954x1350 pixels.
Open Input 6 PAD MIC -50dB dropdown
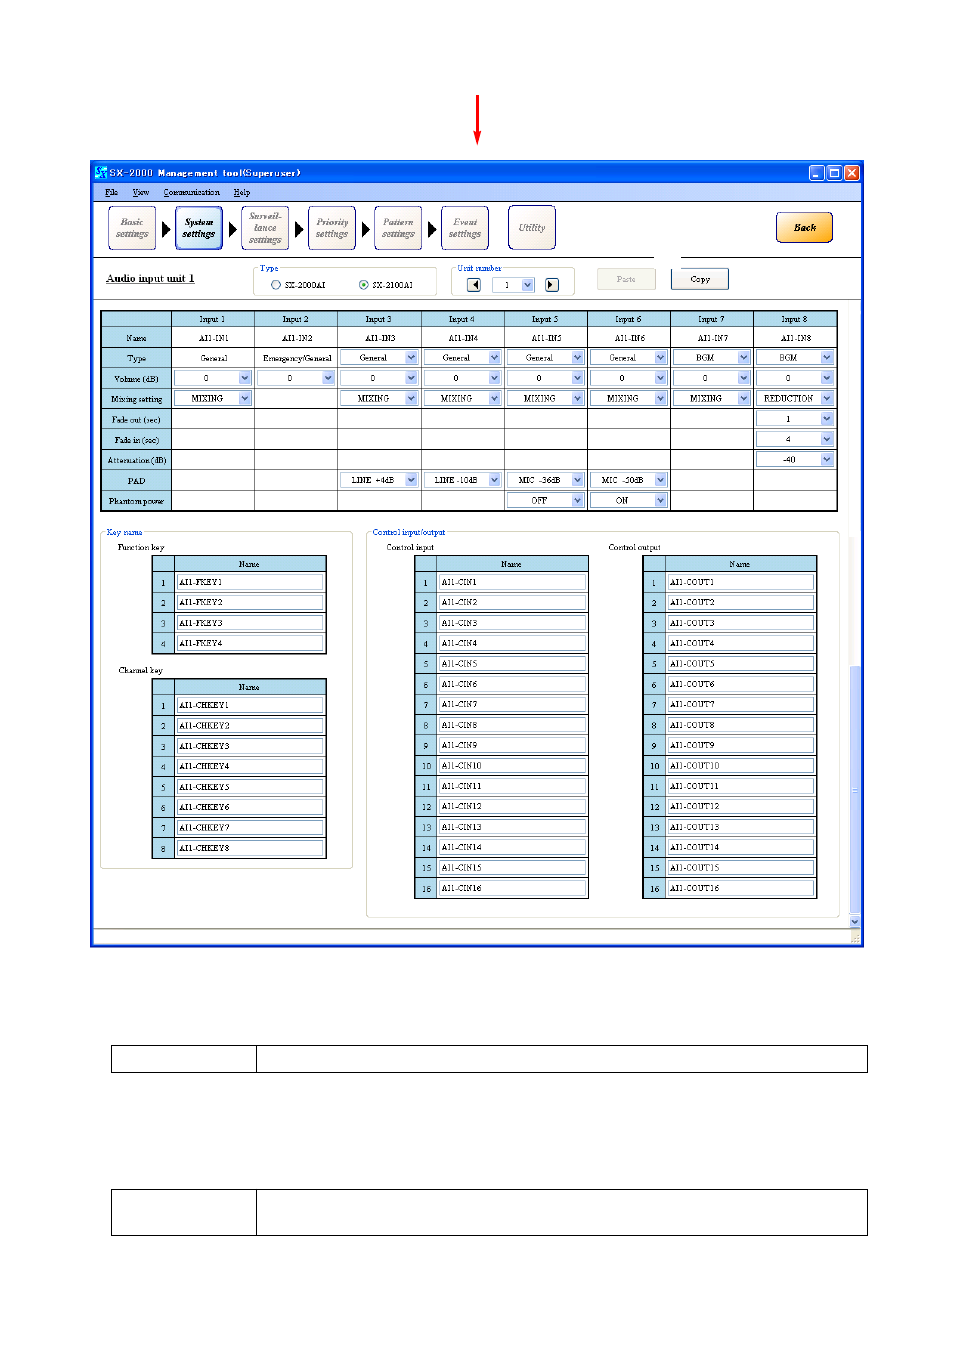point(660,480)
